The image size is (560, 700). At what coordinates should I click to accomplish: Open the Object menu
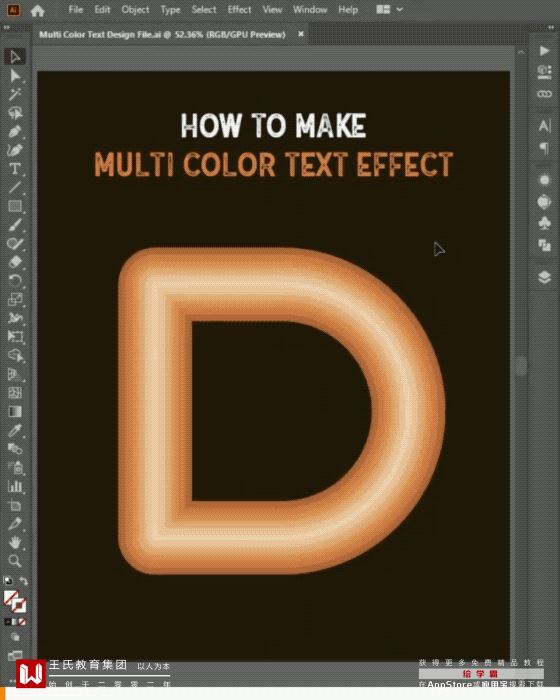click(135, 9)
